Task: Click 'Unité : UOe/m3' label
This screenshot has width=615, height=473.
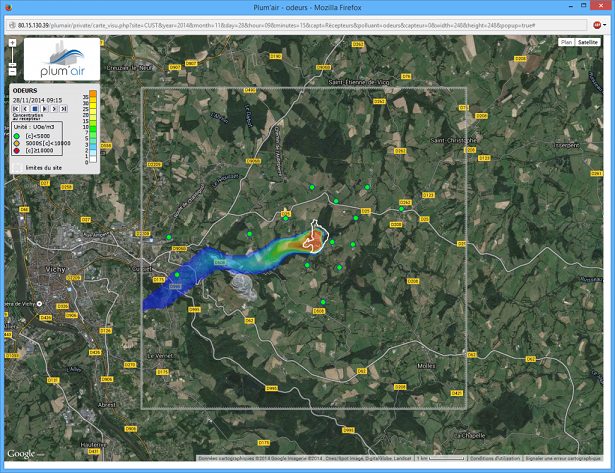Action: pos(33,127)
